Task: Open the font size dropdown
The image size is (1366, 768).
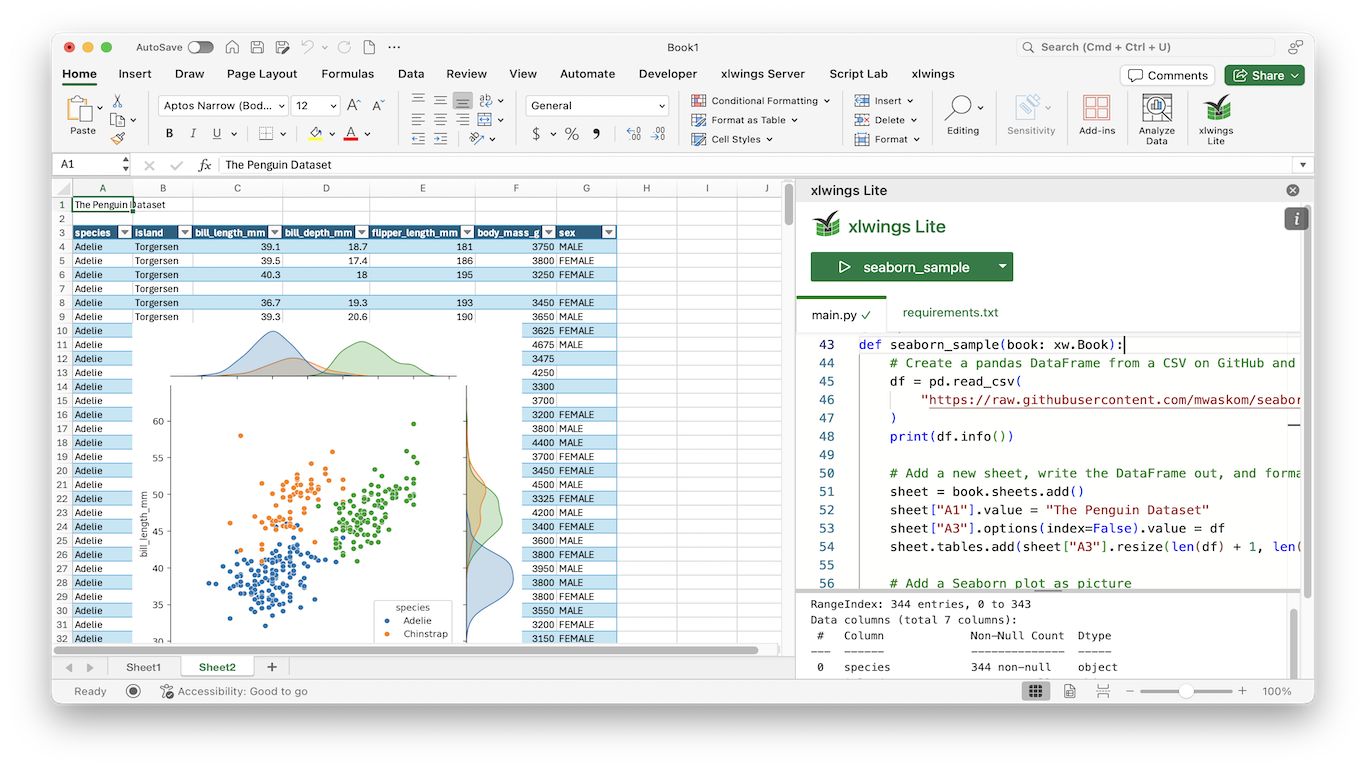Action: pyautogui.click(x=332, y=106)
